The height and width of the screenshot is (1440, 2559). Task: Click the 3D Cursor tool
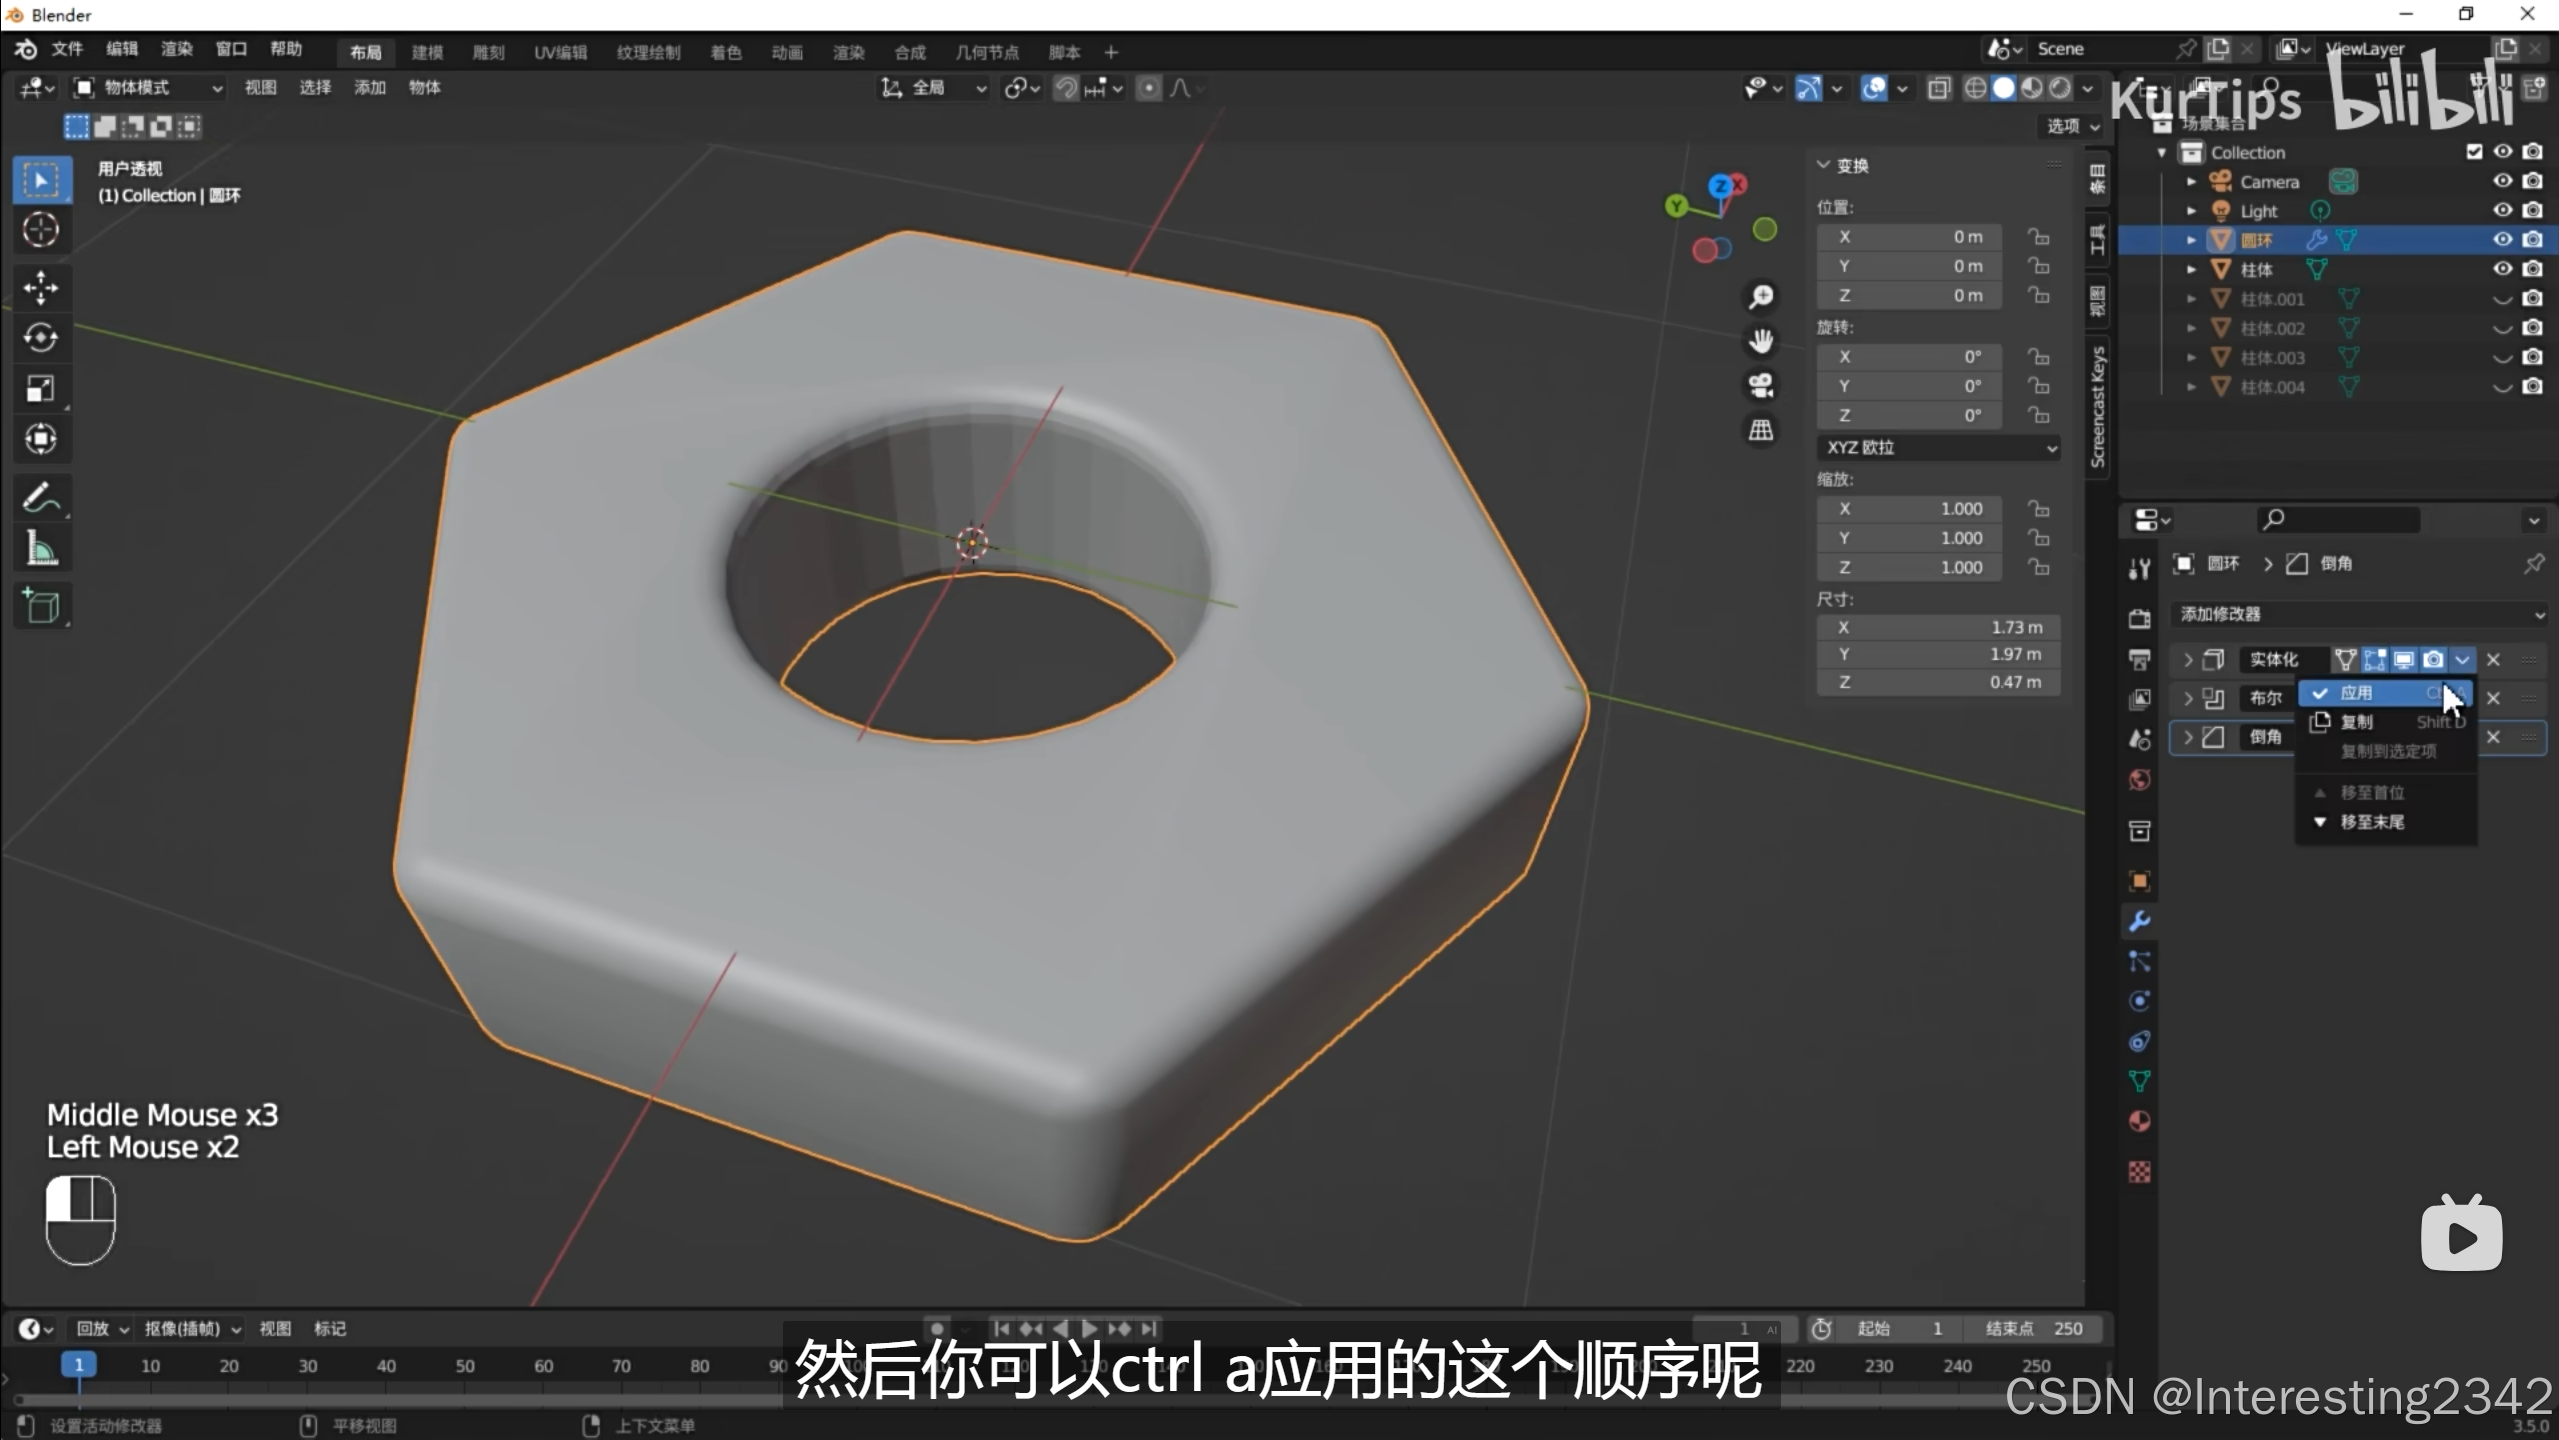coord(40,230)
